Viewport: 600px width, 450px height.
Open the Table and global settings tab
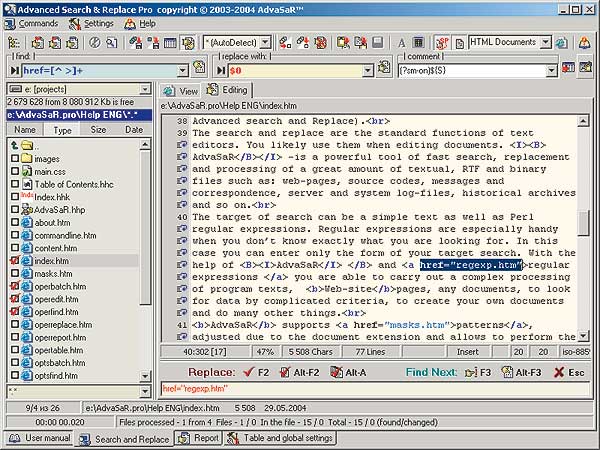point(280,438)
